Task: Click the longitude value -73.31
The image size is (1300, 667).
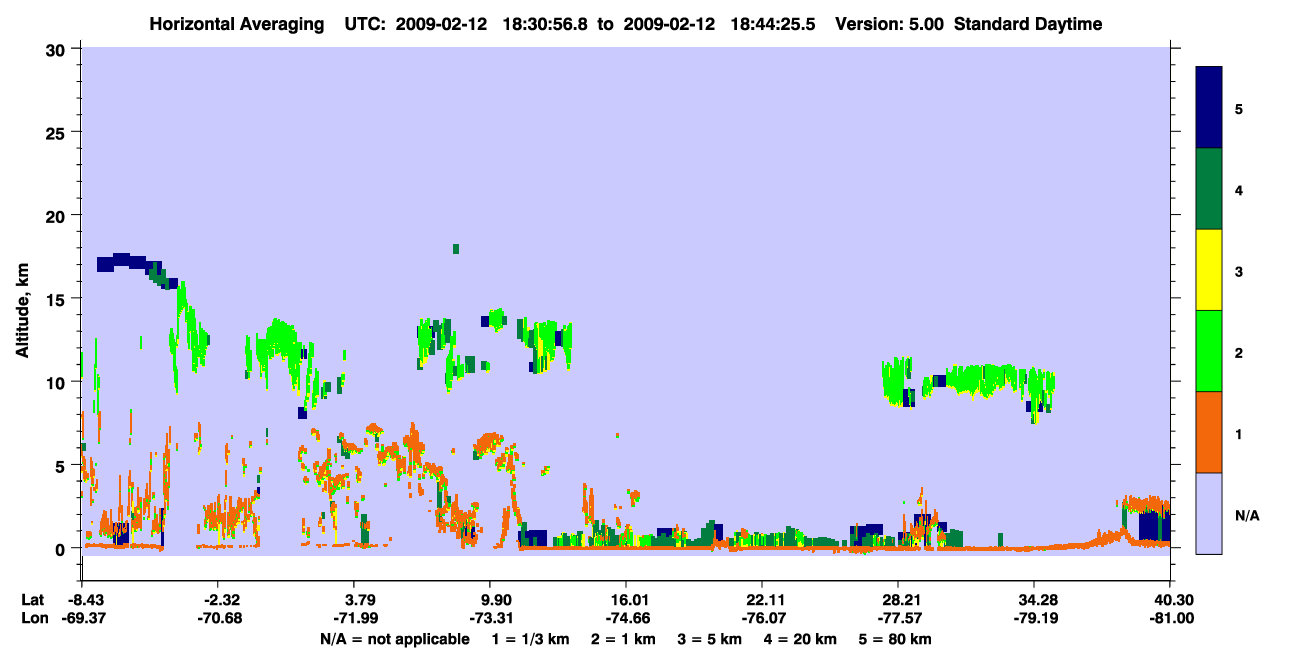Action: coord(490,618)
